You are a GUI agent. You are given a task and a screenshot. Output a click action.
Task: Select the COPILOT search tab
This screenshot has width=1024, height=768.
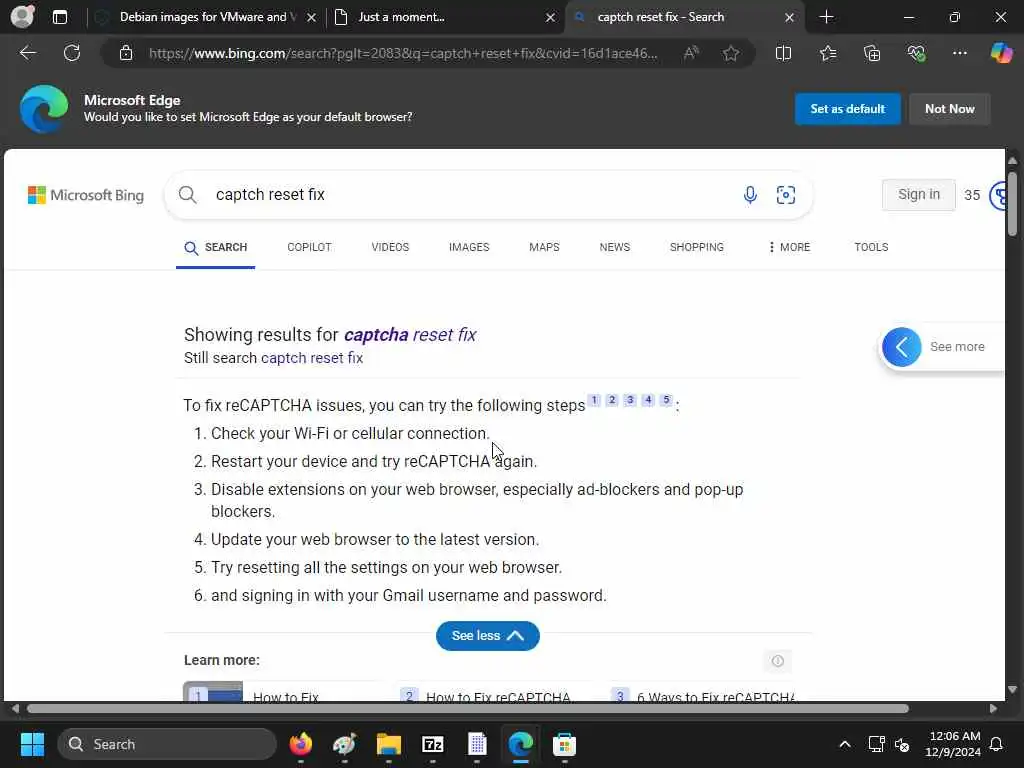309,247
